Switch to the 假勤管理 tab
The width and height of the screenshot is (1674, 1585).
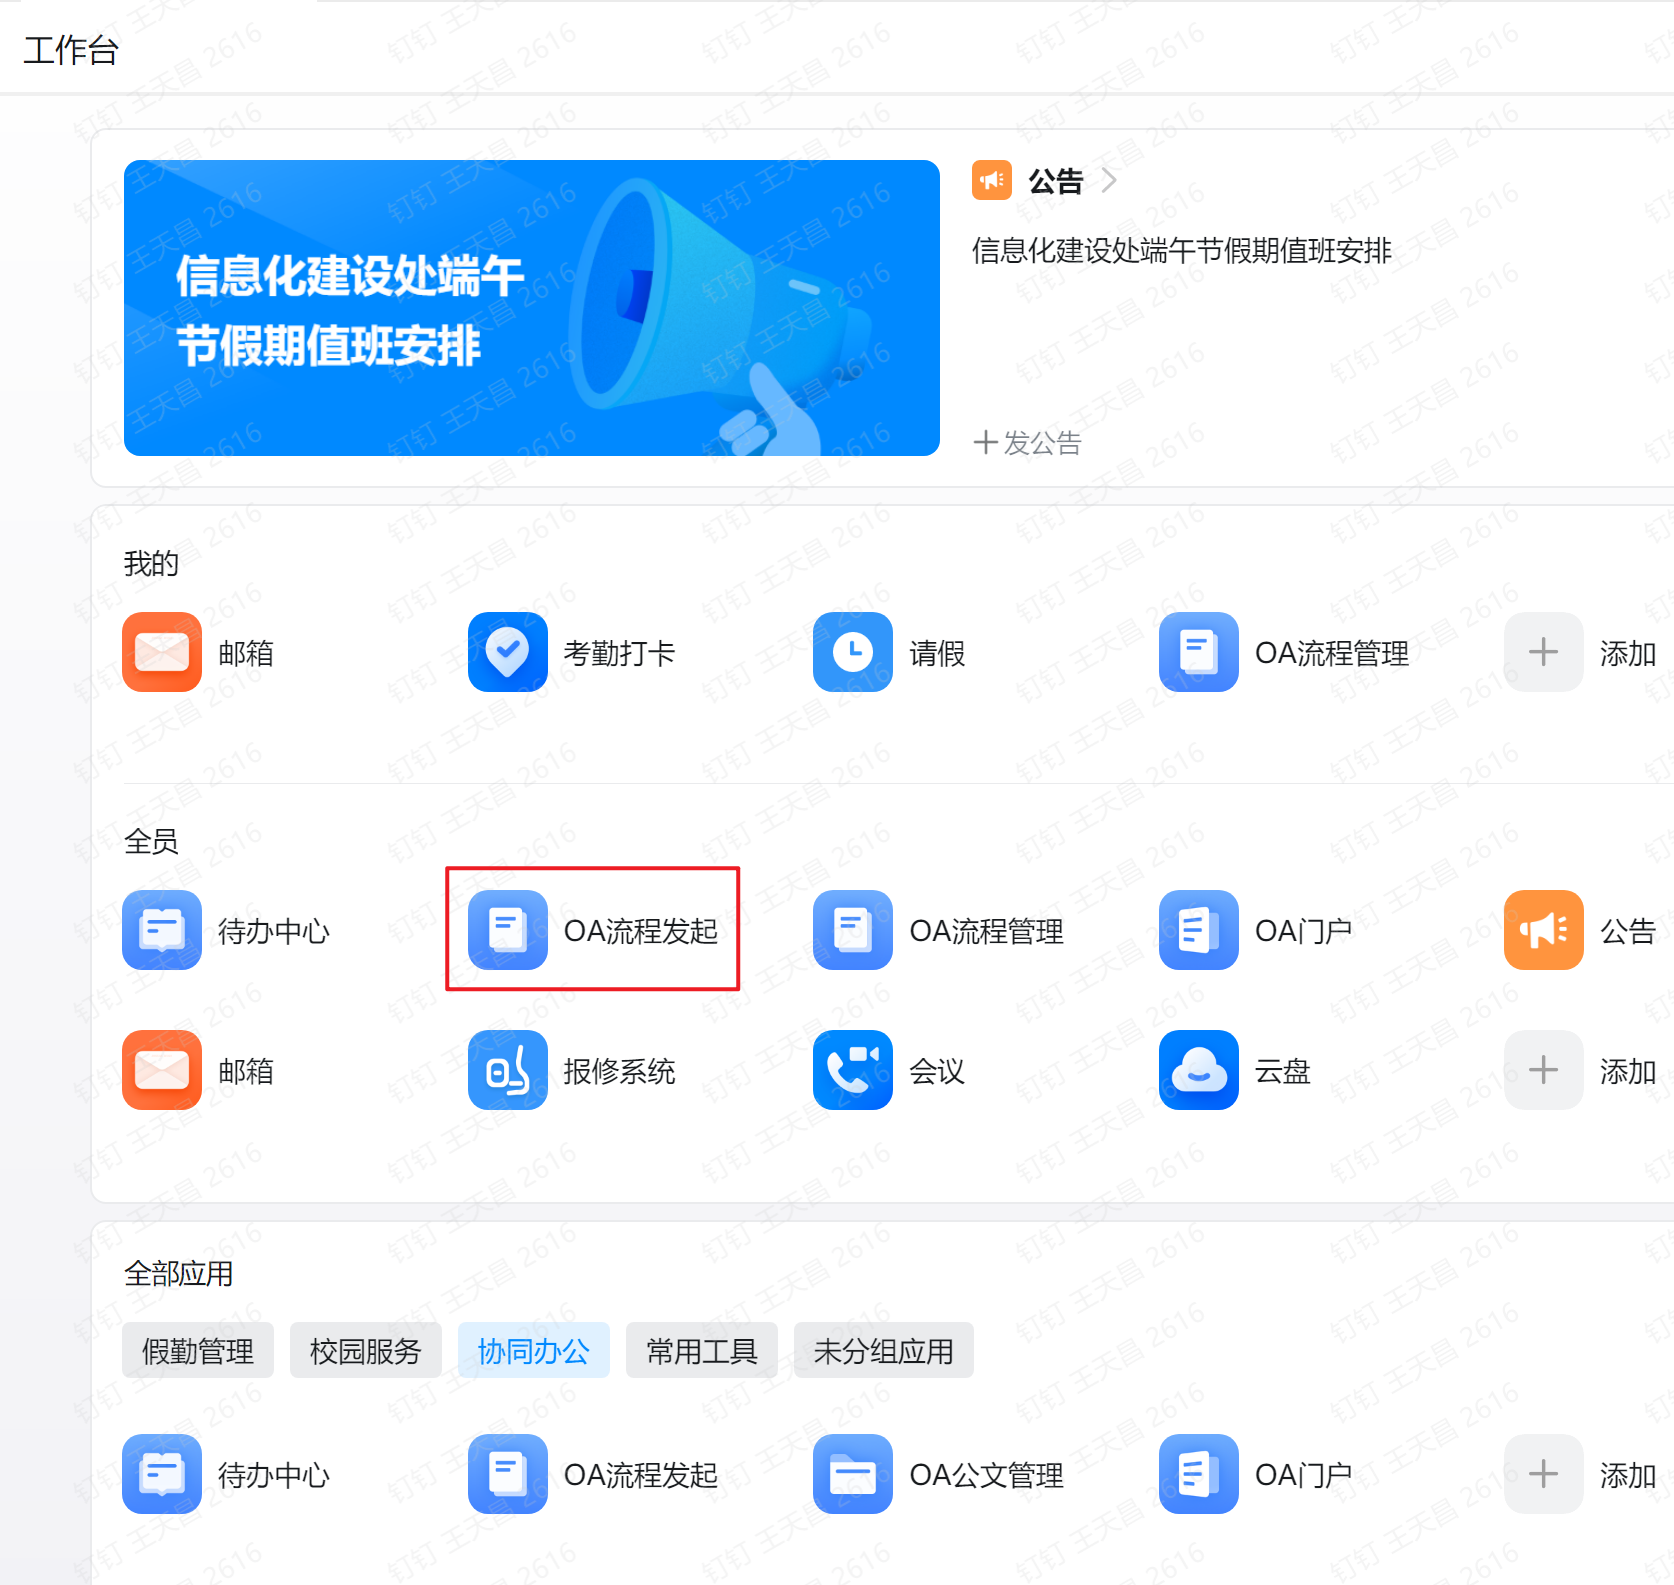198,1351
